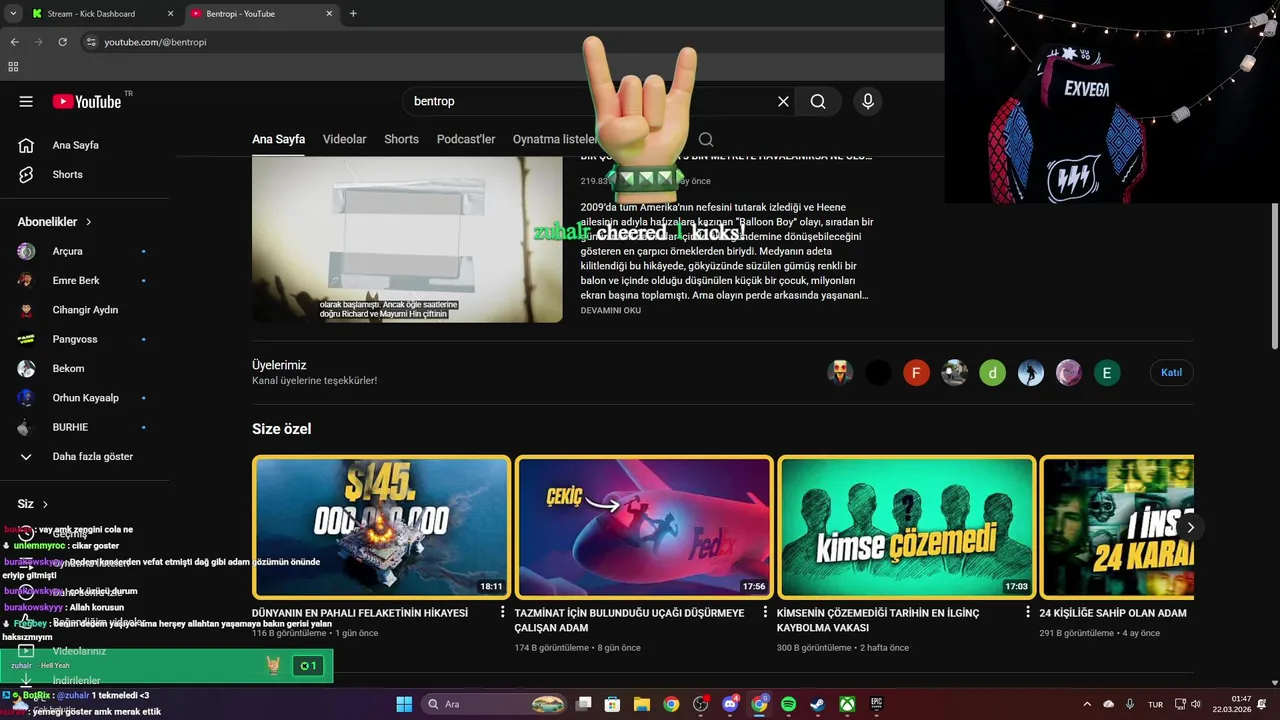This screenshot has width=1280, height=720.
Task: Open options menu for DÜNYANIN EN PAHALI video
Action: pos(503,612)
